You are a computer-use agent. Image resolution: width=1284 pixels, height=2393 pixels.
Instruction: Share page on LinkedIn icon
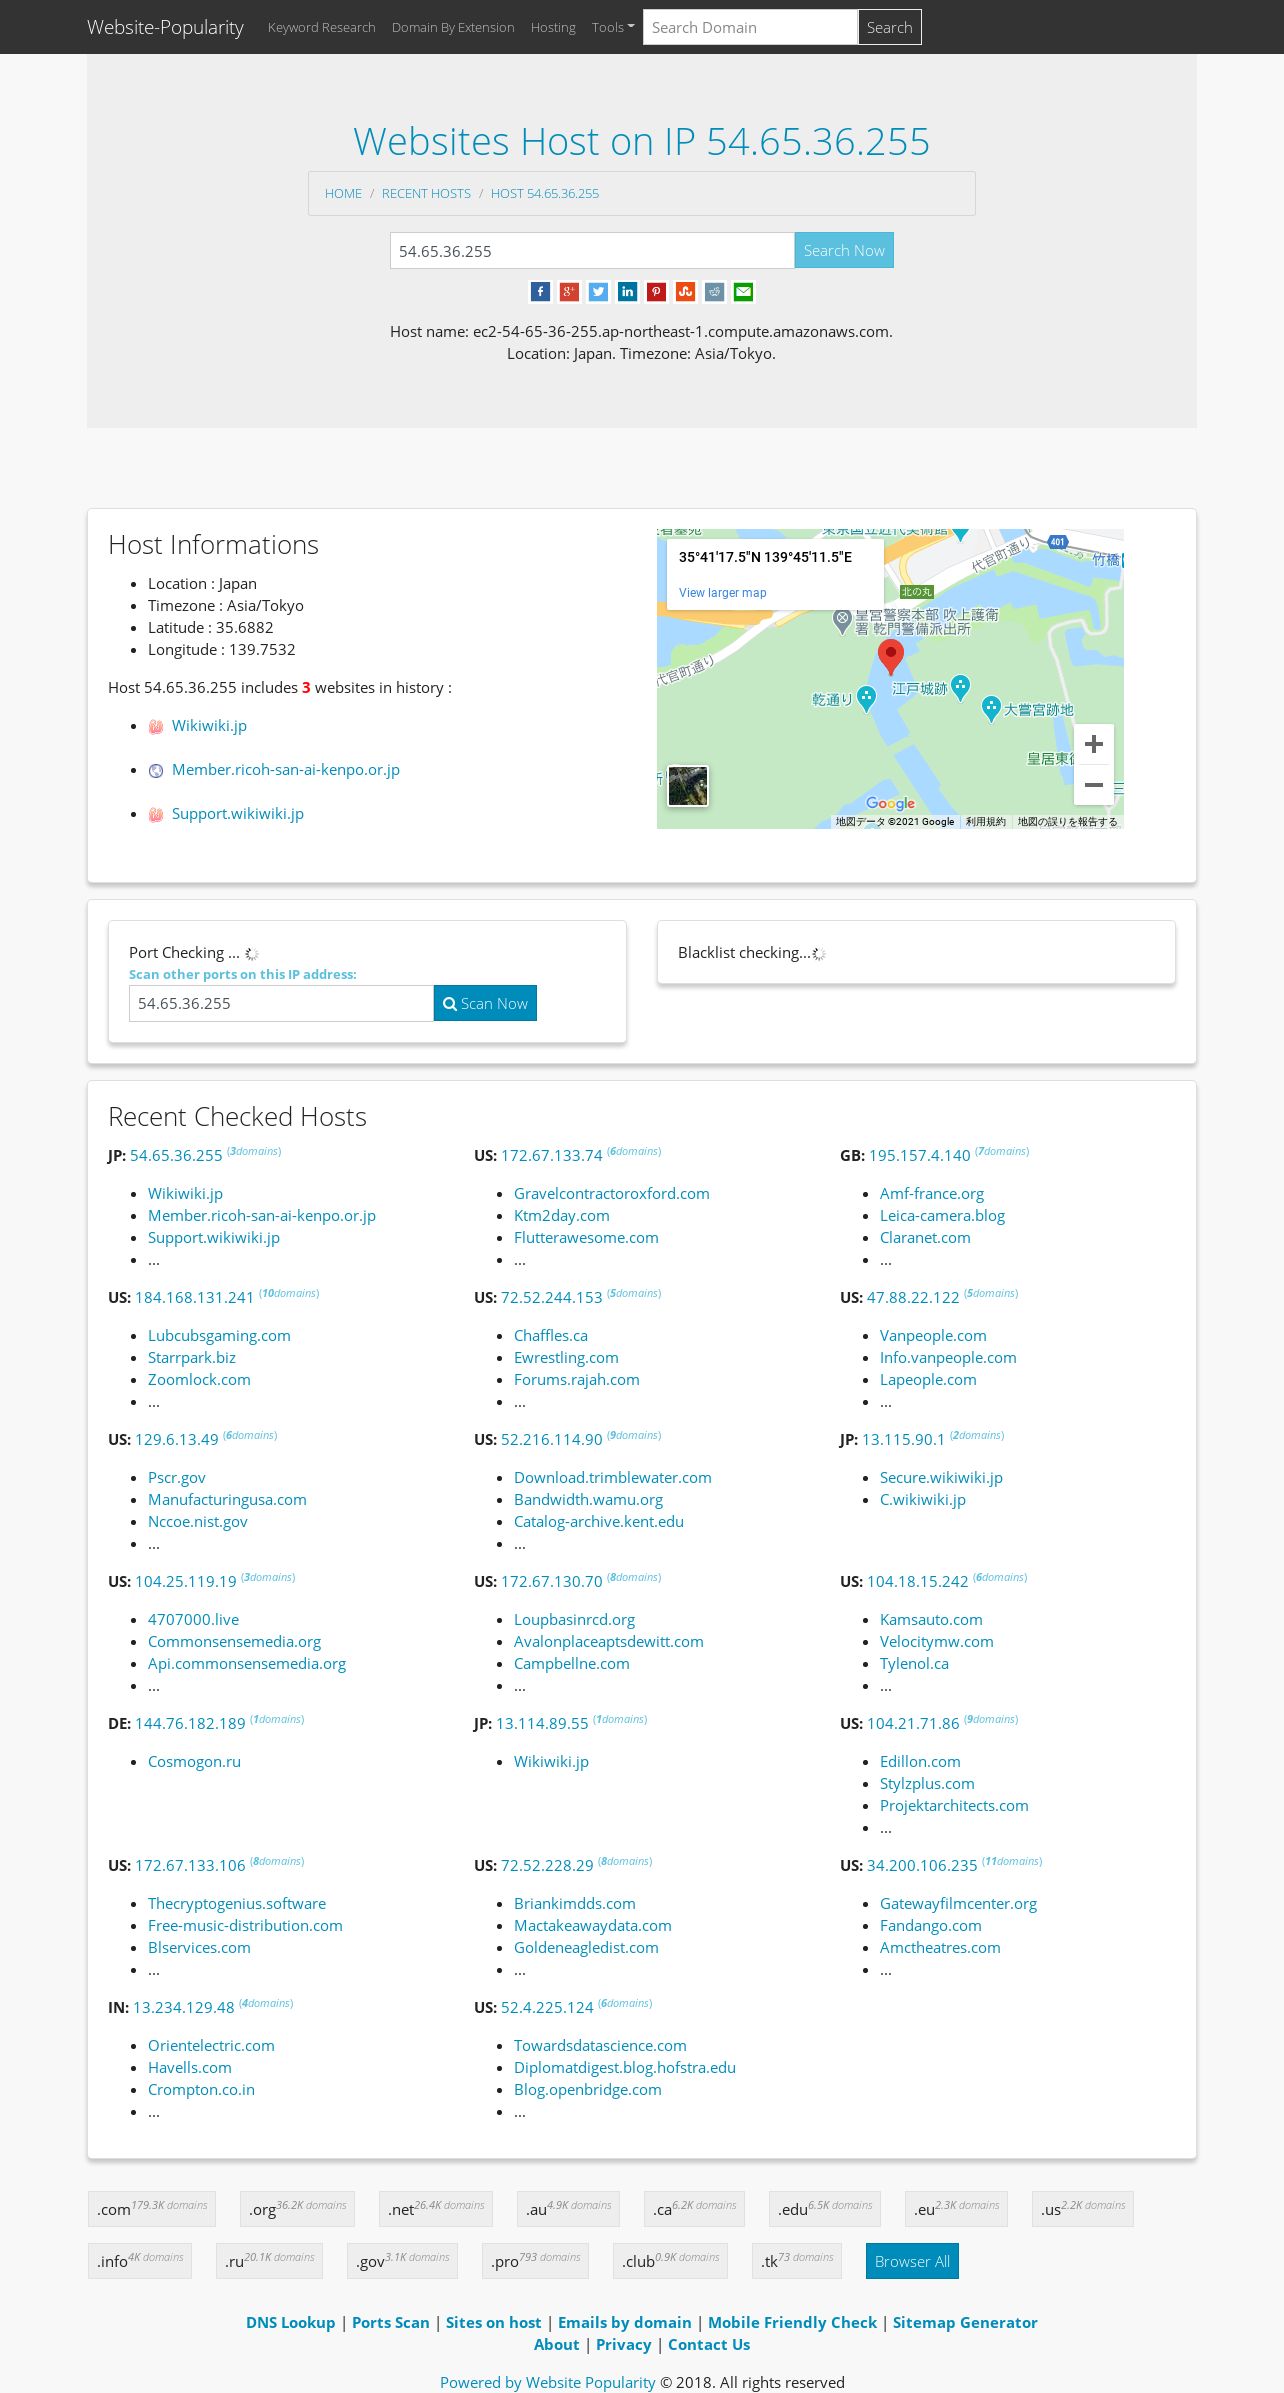(x=627, y=292)
